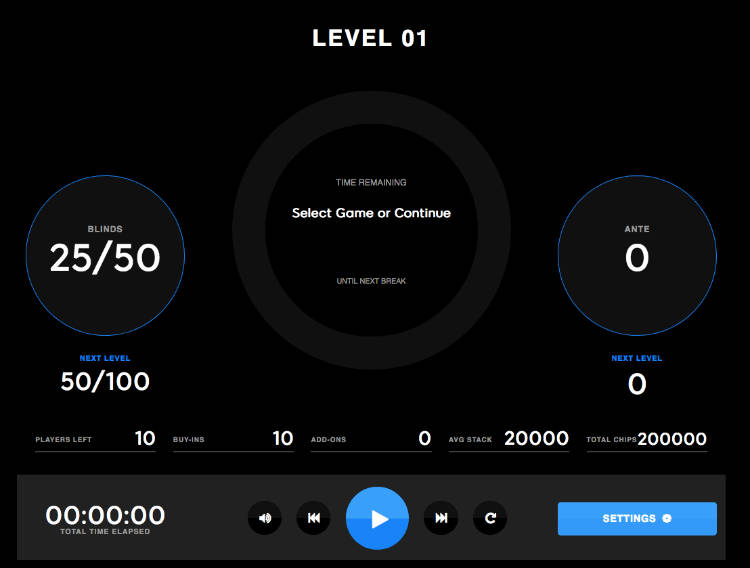Click the next level blinds 50/100
The width and height of the screenshot is (750, 568).
pyautogui.click(x=105, y=381)
